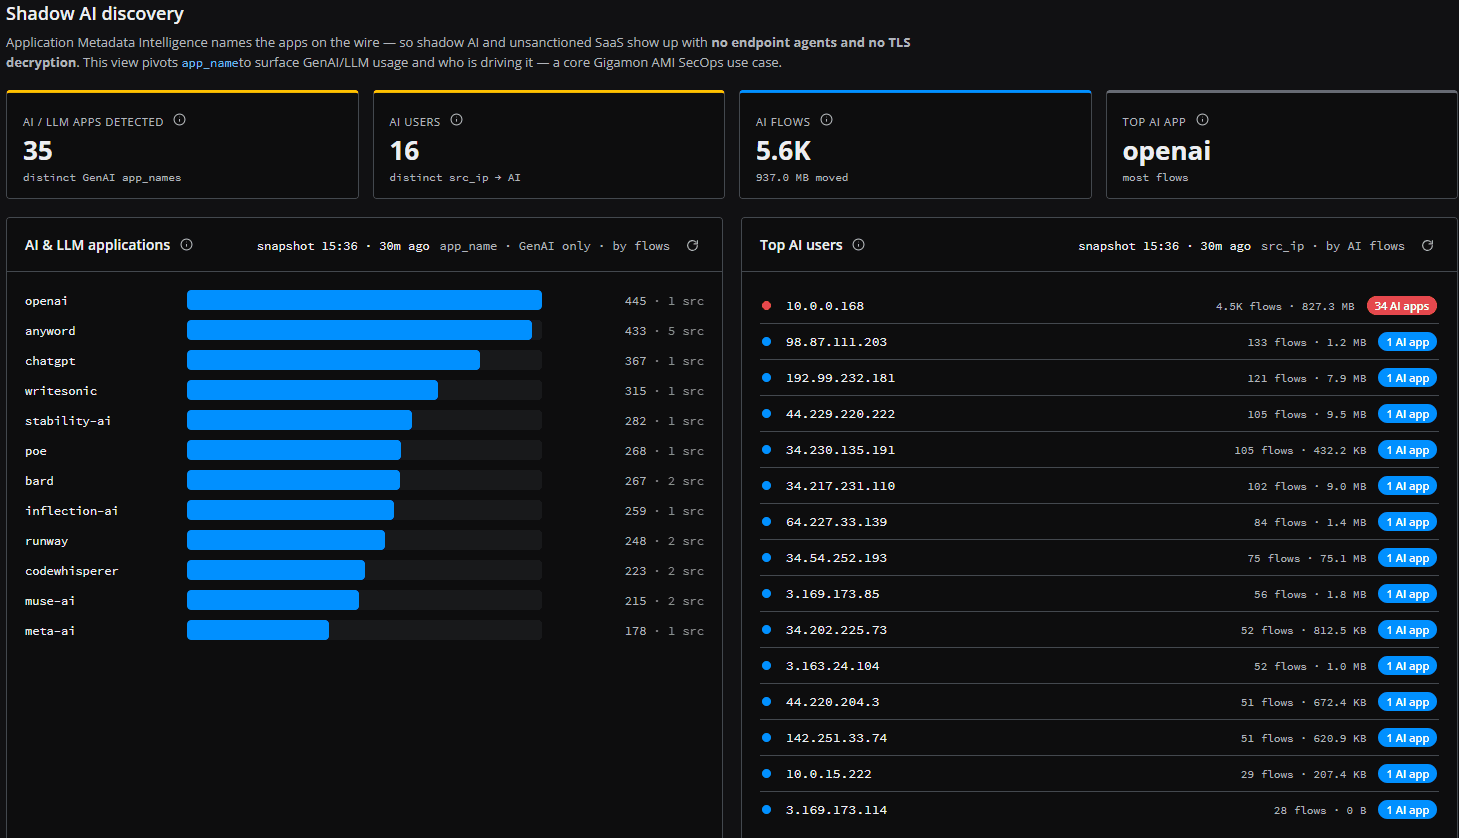Viewport: 1459px width, 838px height.
Task: Click info icon next to AI USERS
Action: tap(457, 120)
